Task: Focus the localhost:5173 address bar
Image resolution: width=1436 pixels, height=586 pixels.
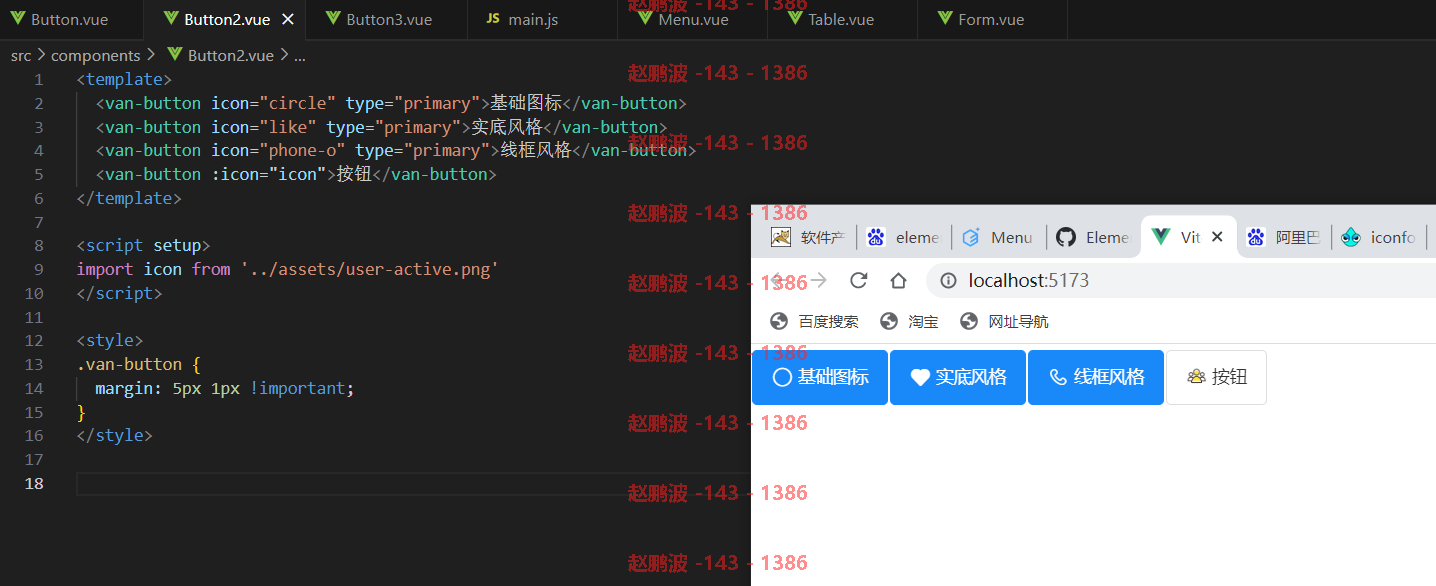Action: coord(1180,281)
